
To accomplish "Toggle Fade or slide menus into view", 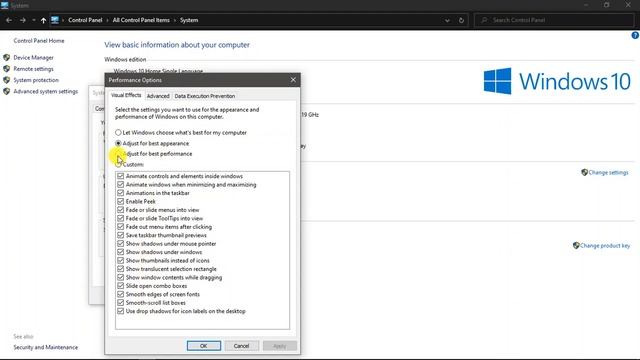I will click(x=120, y=210).
